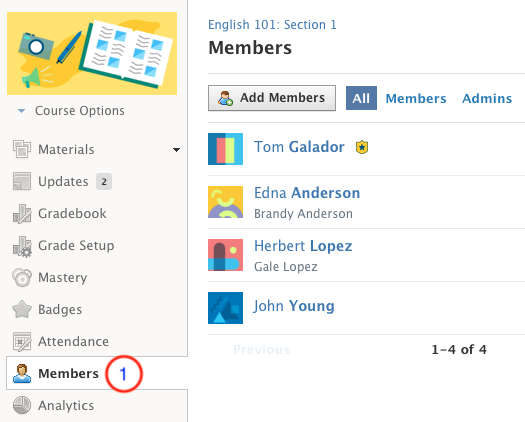Open the Materials dropdown arrow
This screenshot has width=525, height=422.
pos(176,150)
